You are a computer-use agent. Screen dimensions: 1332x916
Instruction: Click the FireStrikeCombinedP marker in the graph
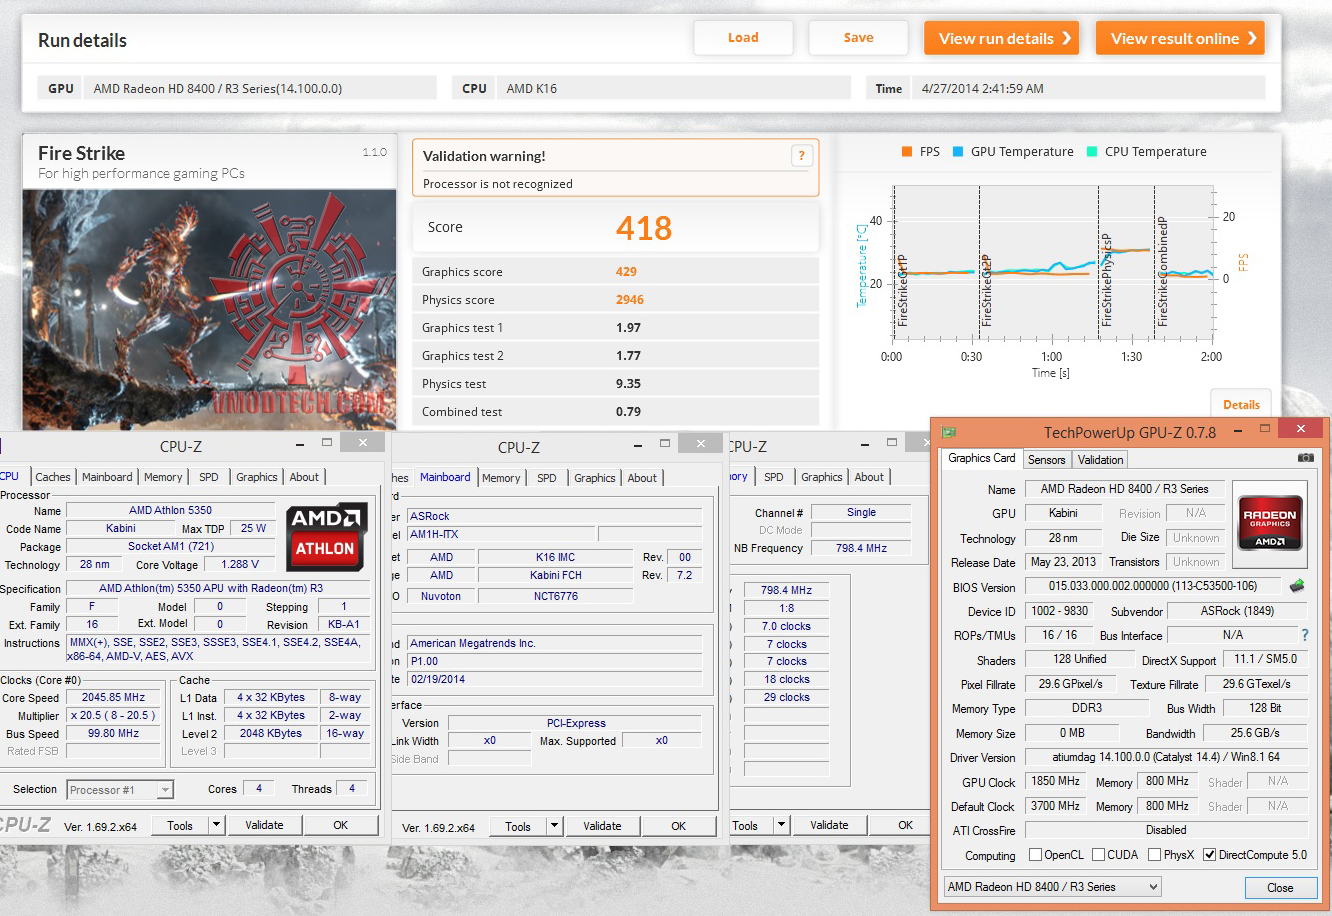pyautogui.click(x=1162, y=271)
